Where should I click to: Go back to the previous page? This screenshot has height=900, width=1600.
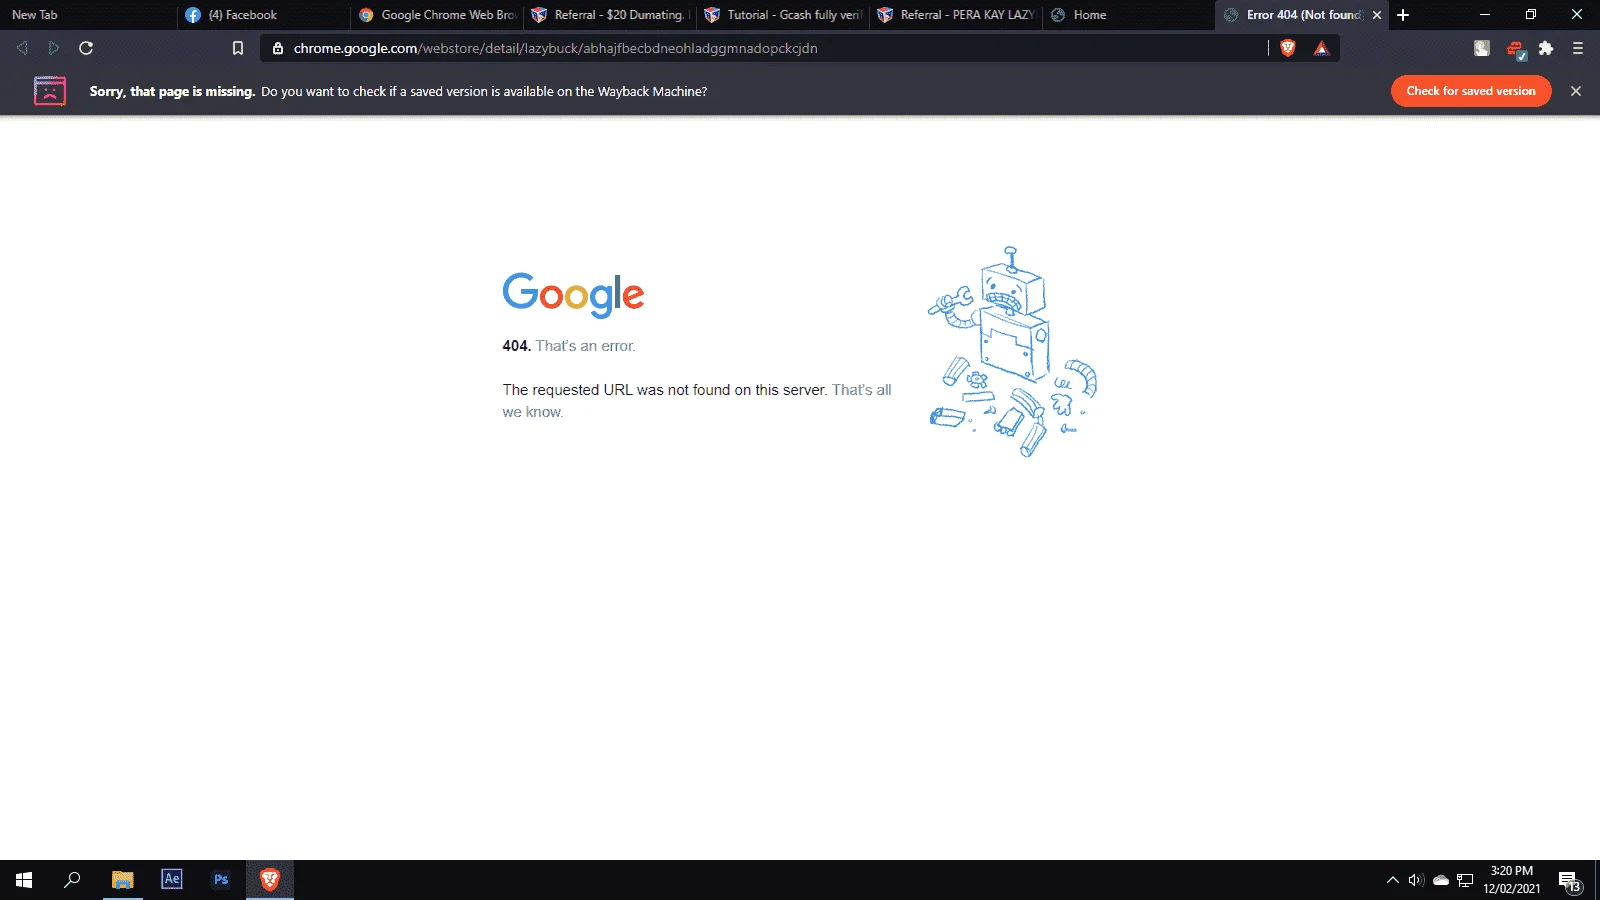[22, 48]
